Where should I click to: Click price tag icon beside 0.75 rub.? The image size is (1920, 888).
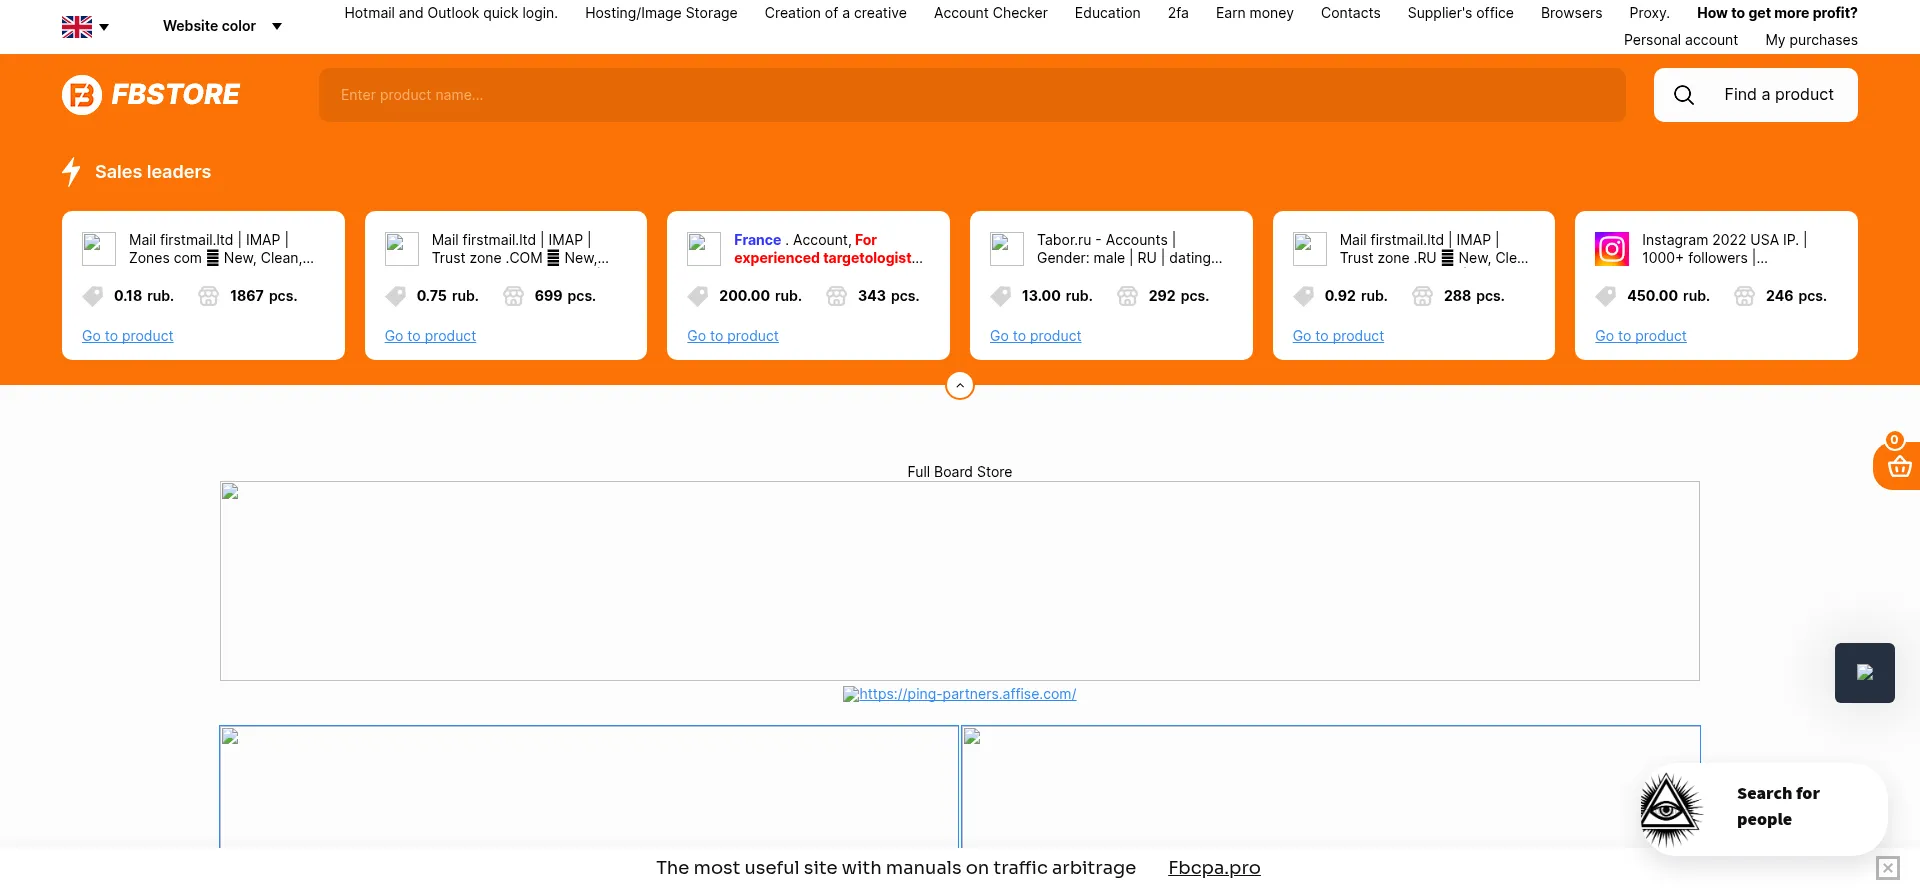(x=396, y=296)
